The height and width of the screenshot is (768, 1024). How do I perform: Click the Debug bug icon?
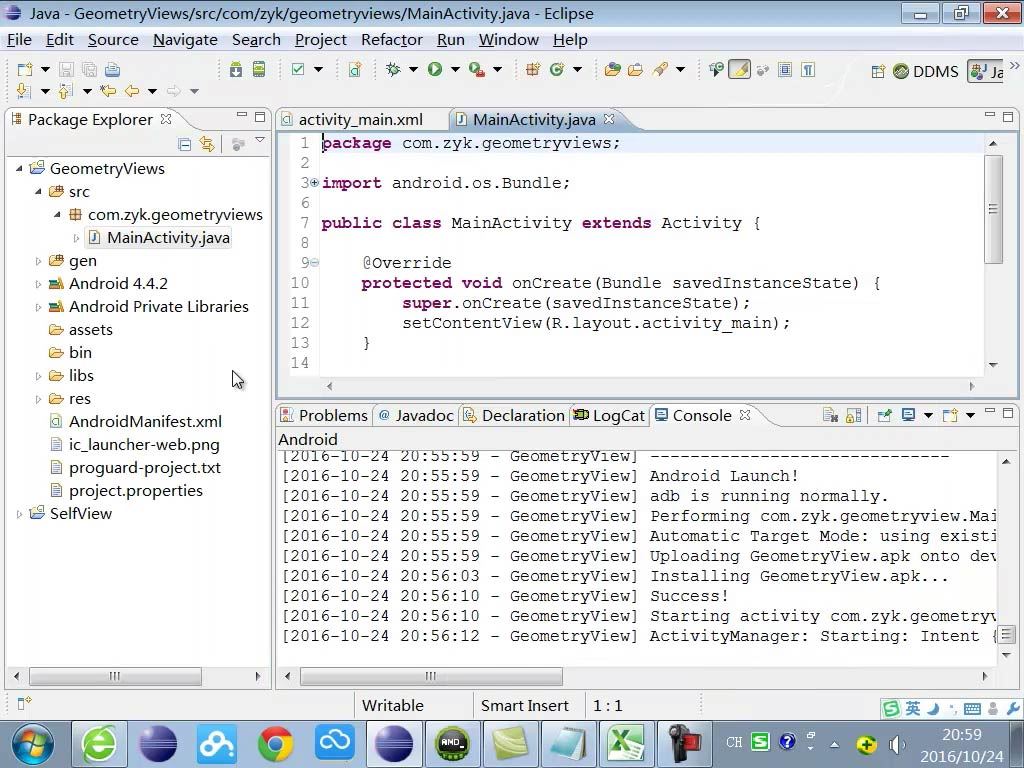(393, 70)
